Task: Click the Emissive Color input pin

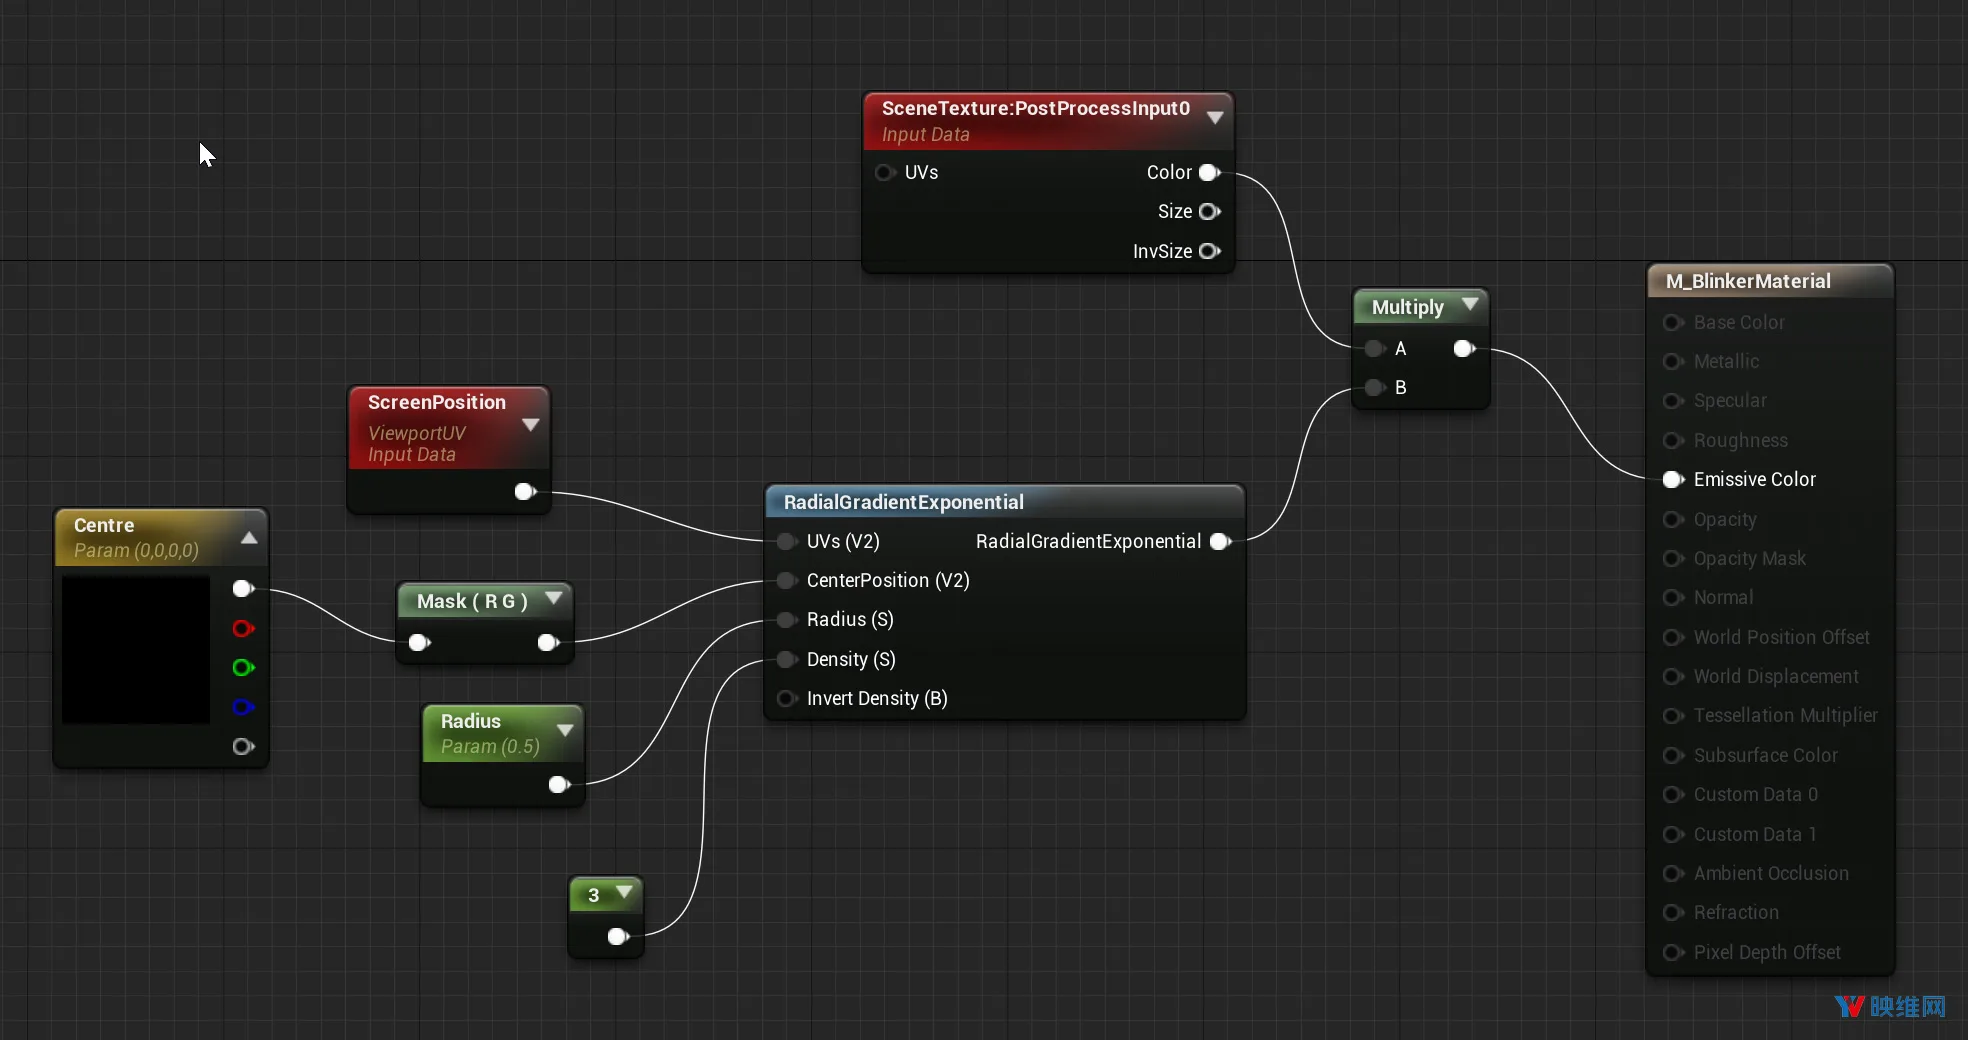Action: coord(1673,479)
